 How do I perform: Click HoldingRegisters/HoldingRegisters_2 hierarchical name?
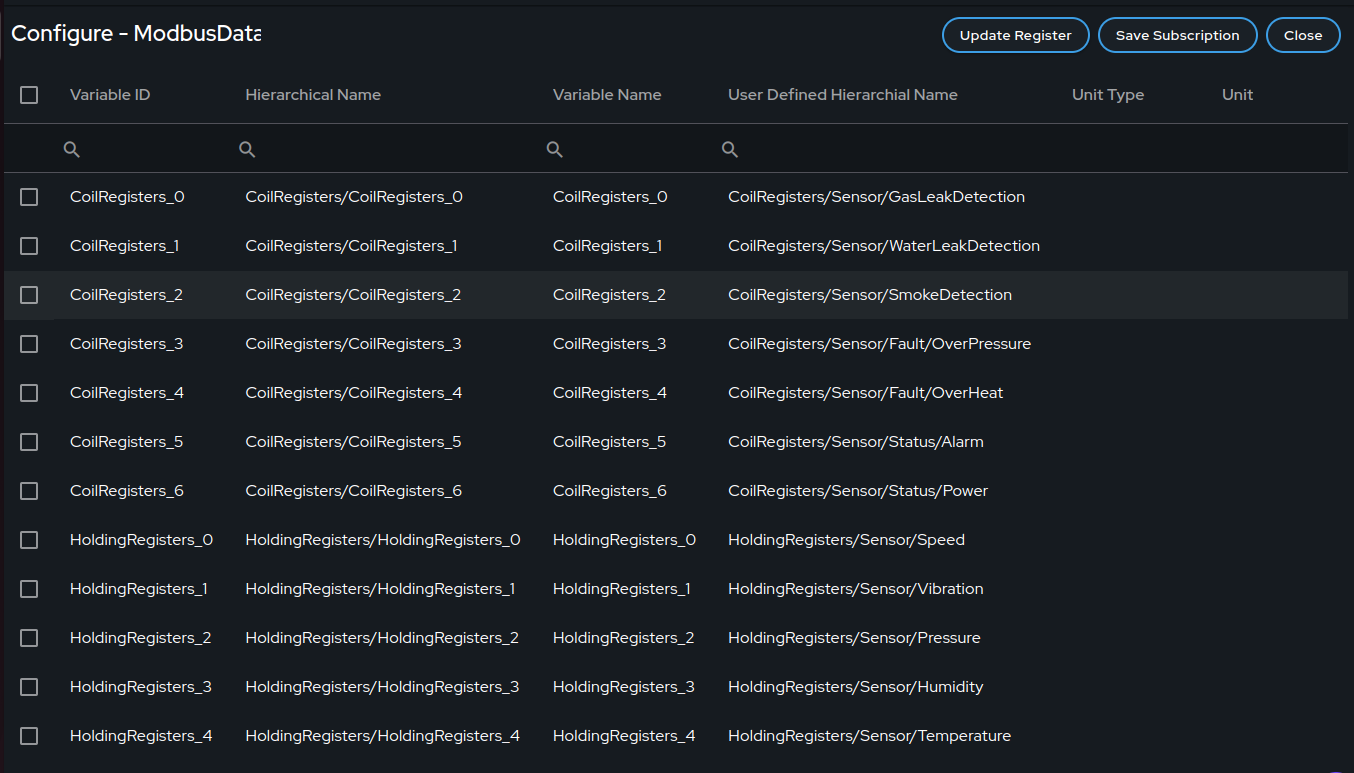[382, 638]
